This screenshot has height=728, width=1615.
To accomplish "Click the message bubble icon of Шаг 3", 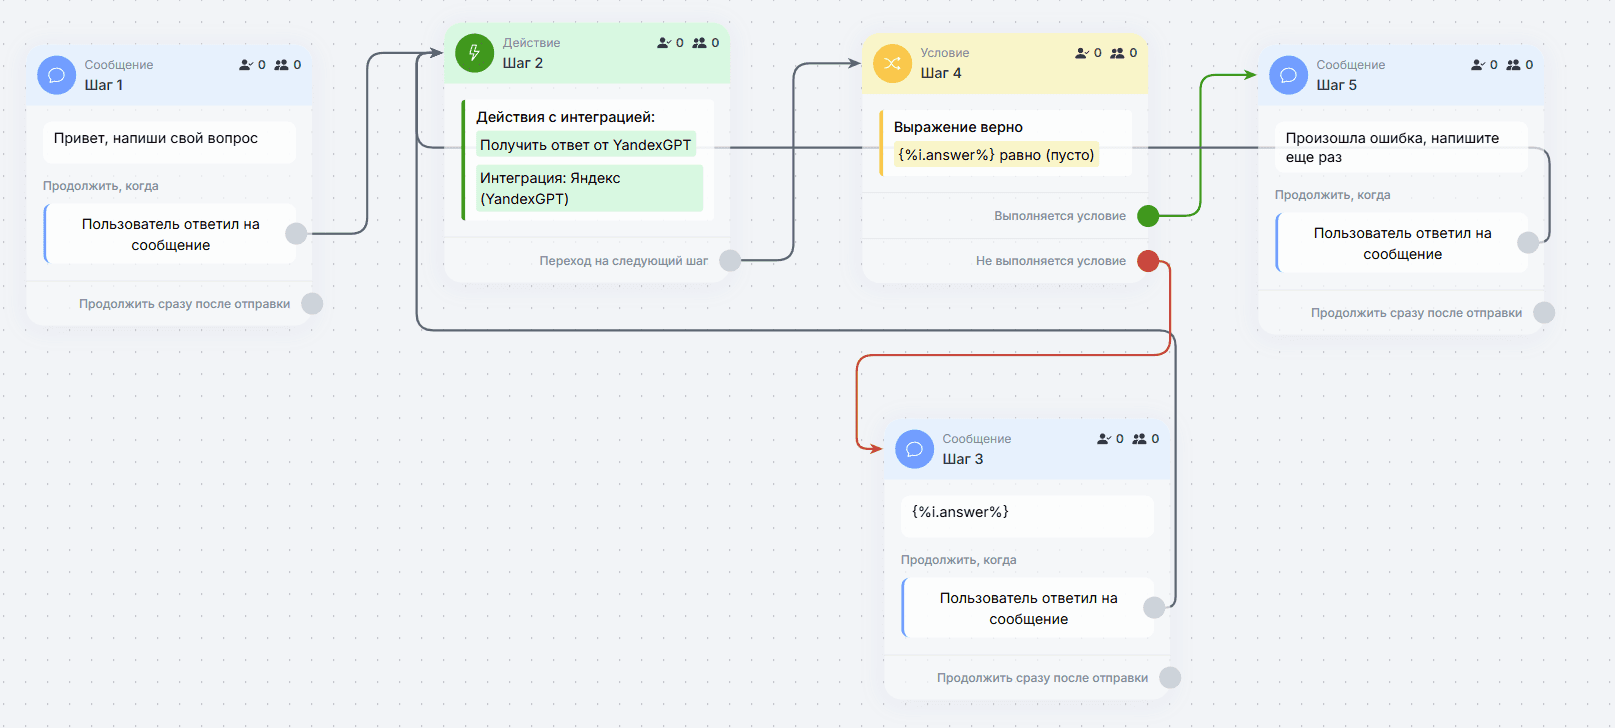I will click(915, 449).
